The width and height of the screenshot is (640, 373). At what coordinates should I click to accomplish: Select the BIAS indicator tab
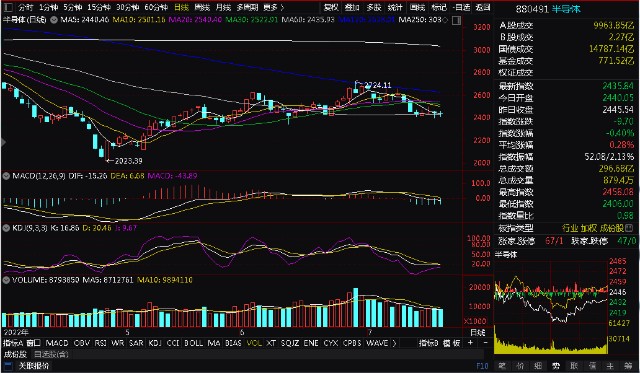(x=233, y=343)
